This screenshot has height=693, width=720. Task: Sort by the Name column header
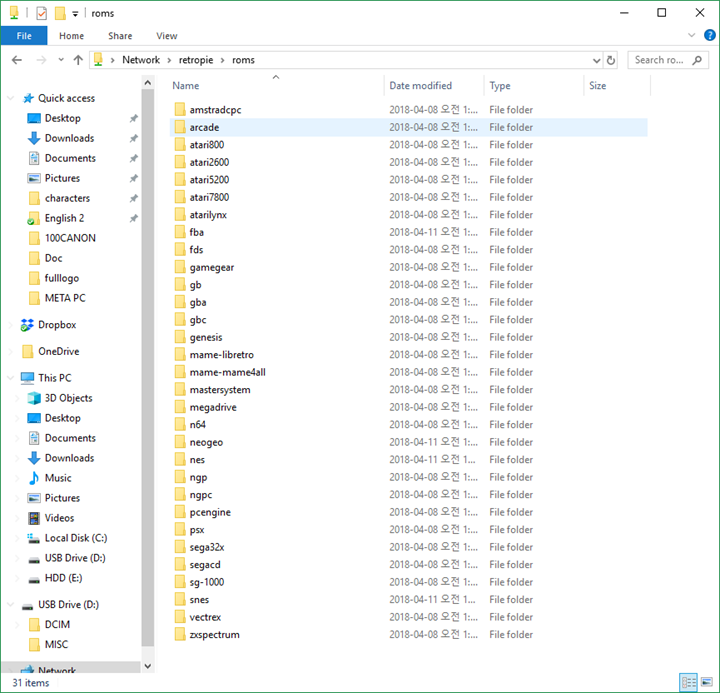pos(186,86)
